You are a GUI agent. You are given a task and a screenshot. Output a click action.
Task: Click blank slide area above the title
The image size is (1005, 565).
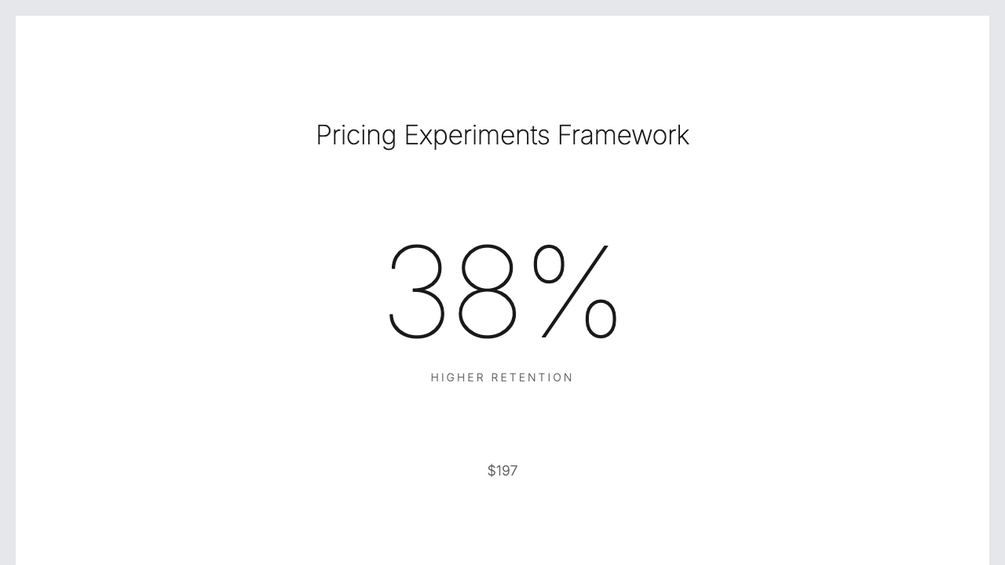point(502,65)
